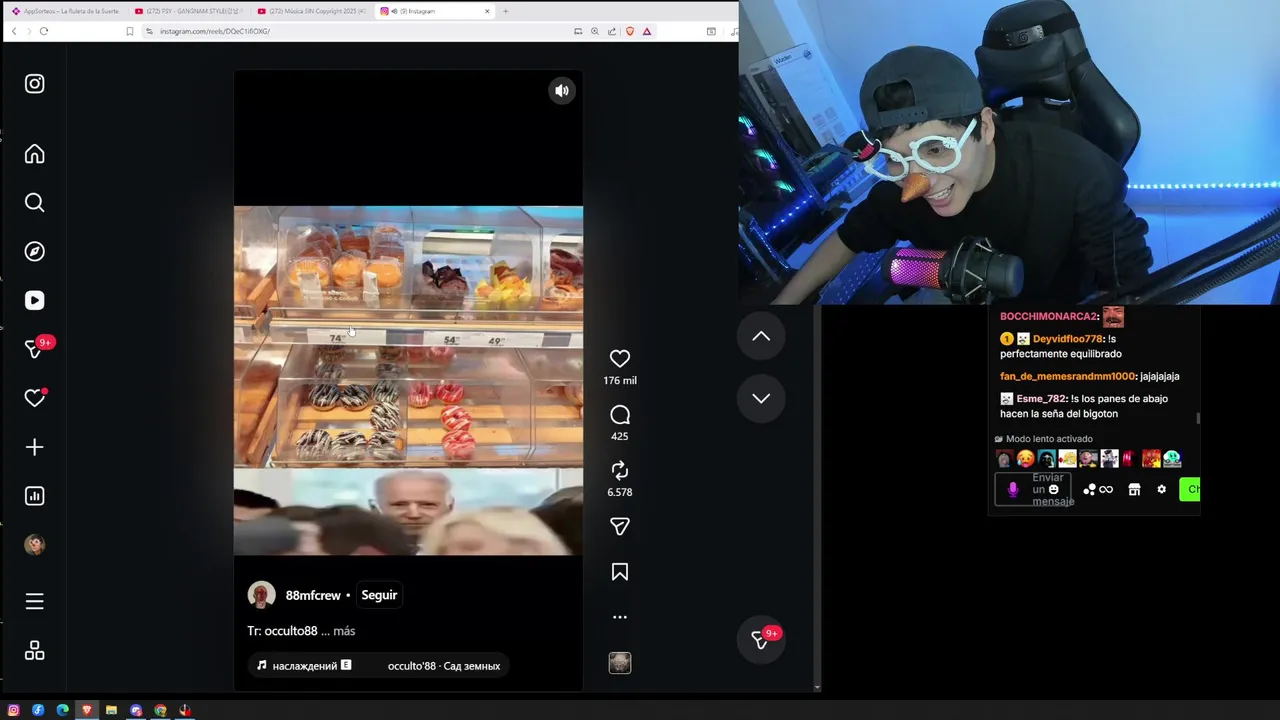Image resolution: width=1280 pixels, height=720 pixels.
Task: Open the Explore compass icon
Action: click(x=35, y=252)
